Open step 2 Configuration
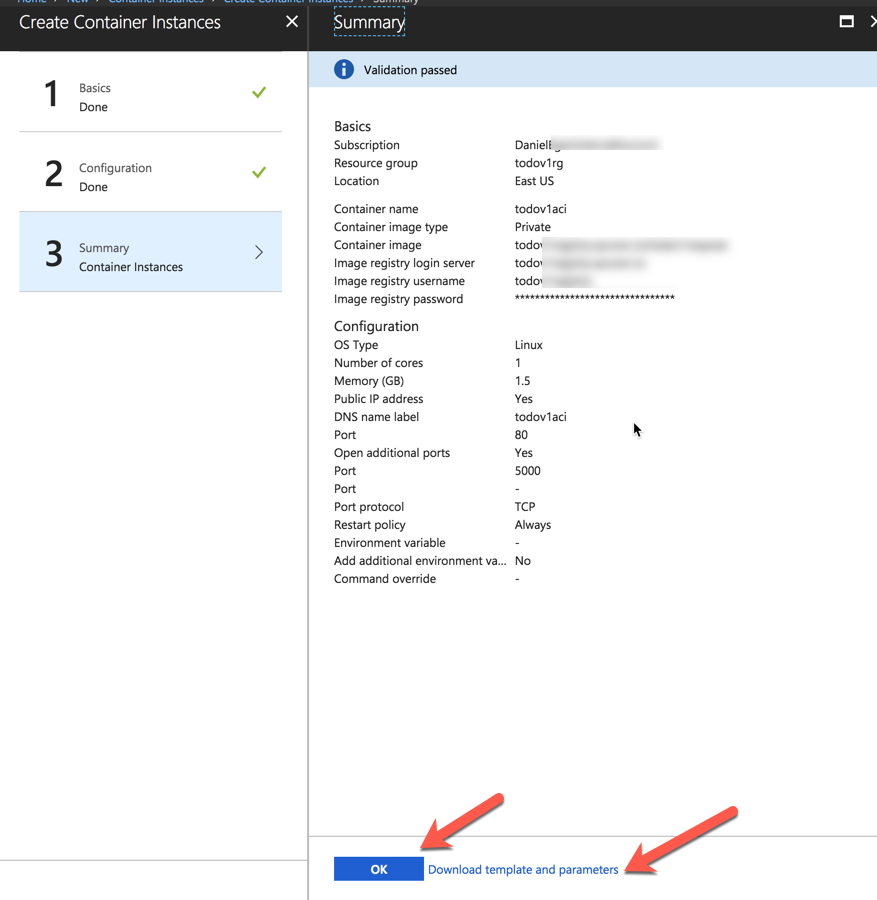Image resolution: width=877 pixels, height=900 pixels. 150,172
